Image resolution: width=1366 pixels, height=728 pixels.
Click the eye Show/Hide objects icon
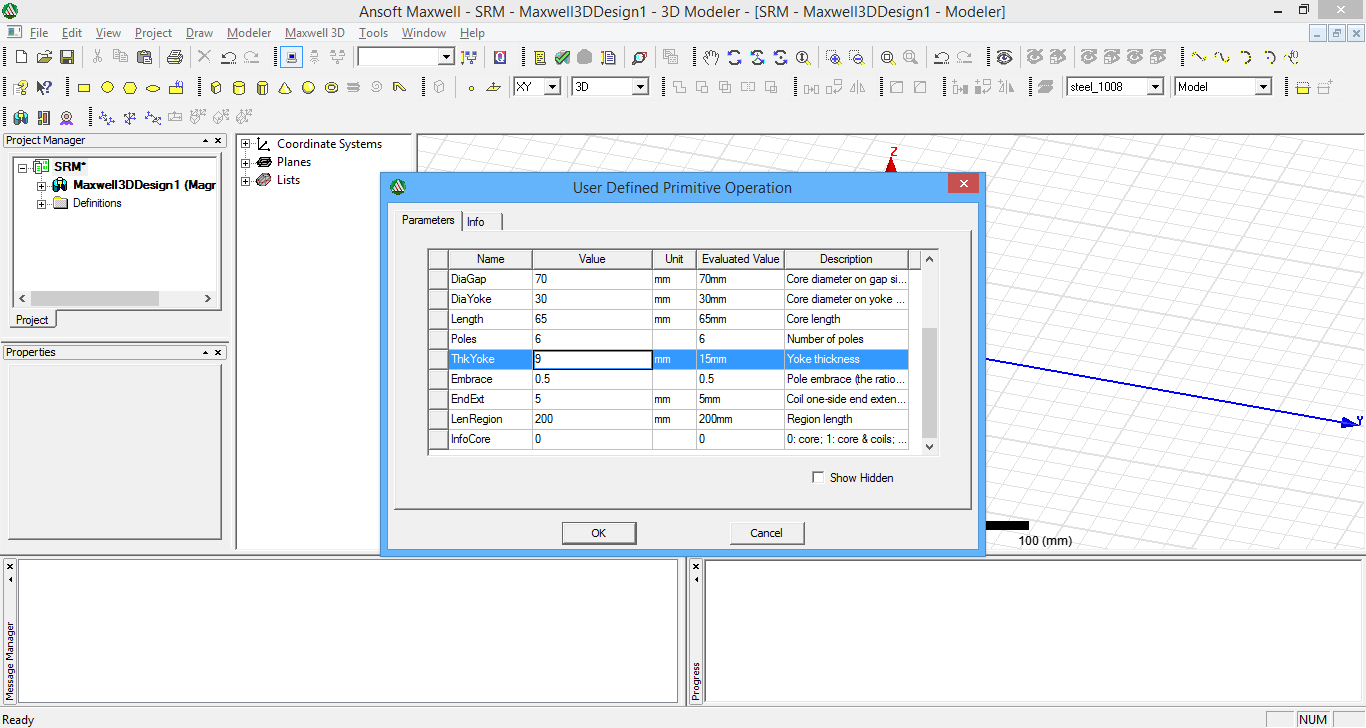[x=1004, y=57]
